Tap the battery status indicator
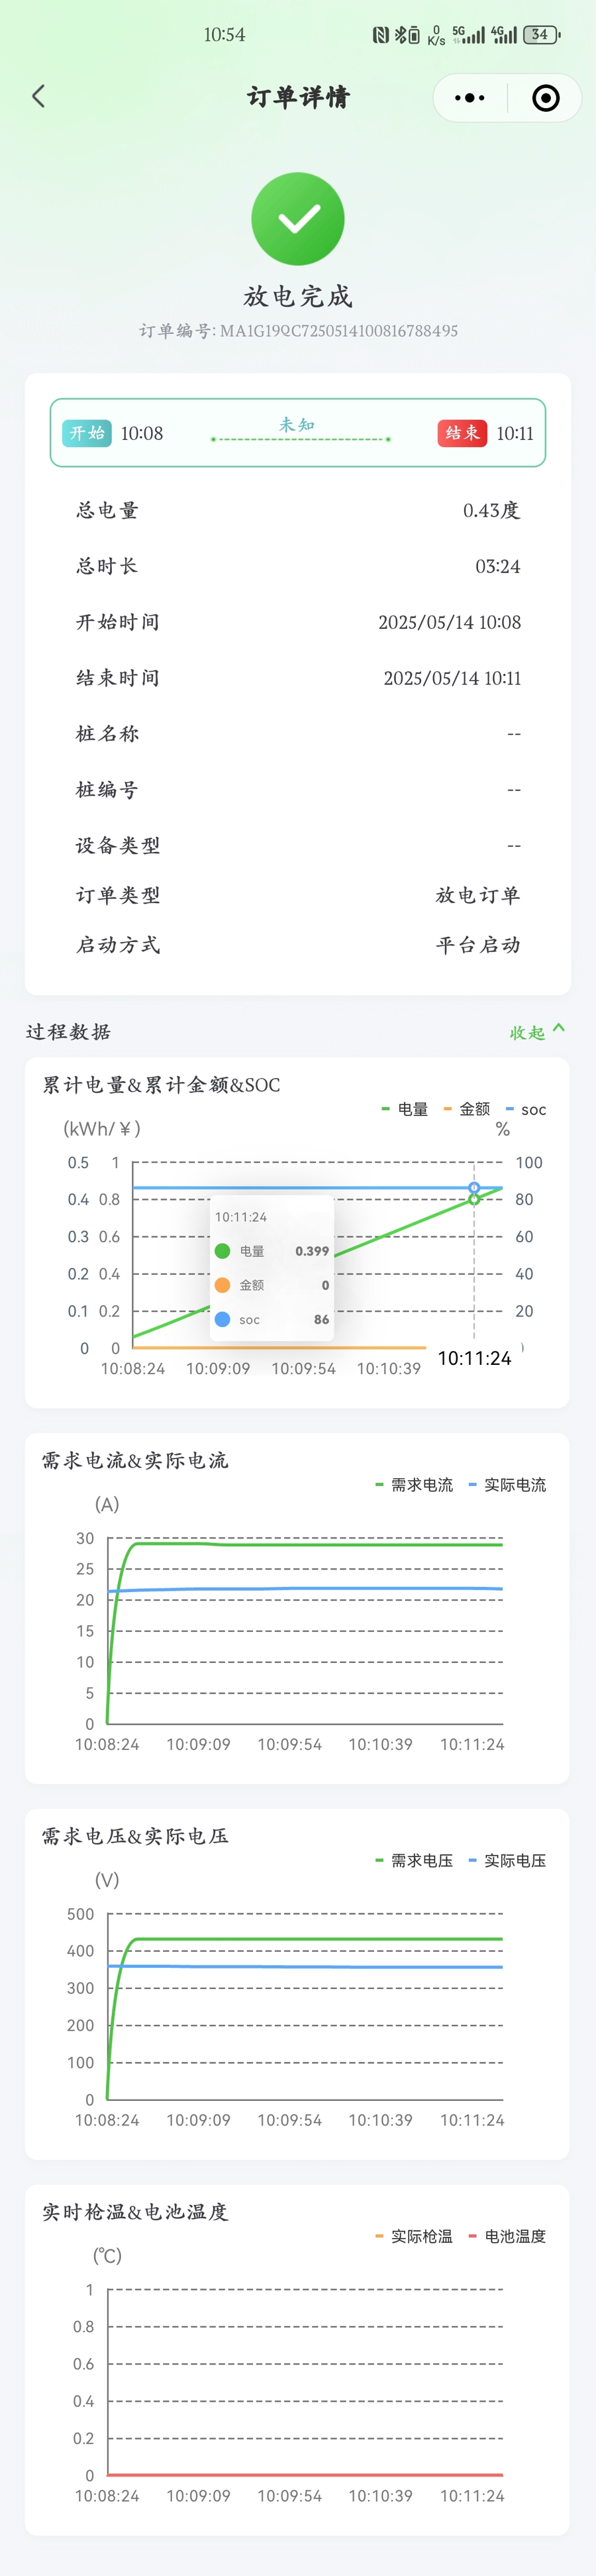This screenshot has width=596, height=2576. click(541, 35)
